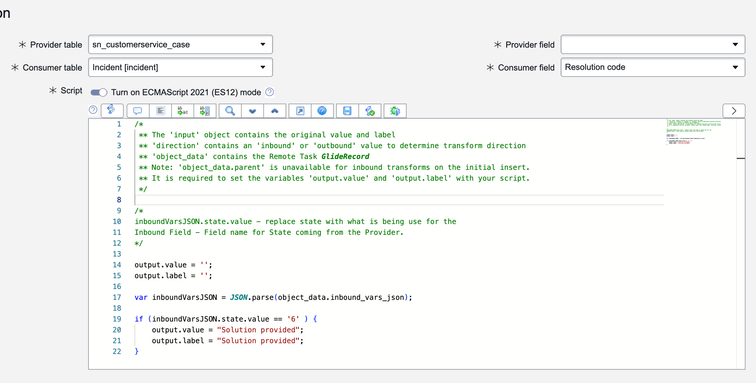Click the format code icon
Image resolution: width=756 pixels, height=383 pixels.
(x=161, y=111)
